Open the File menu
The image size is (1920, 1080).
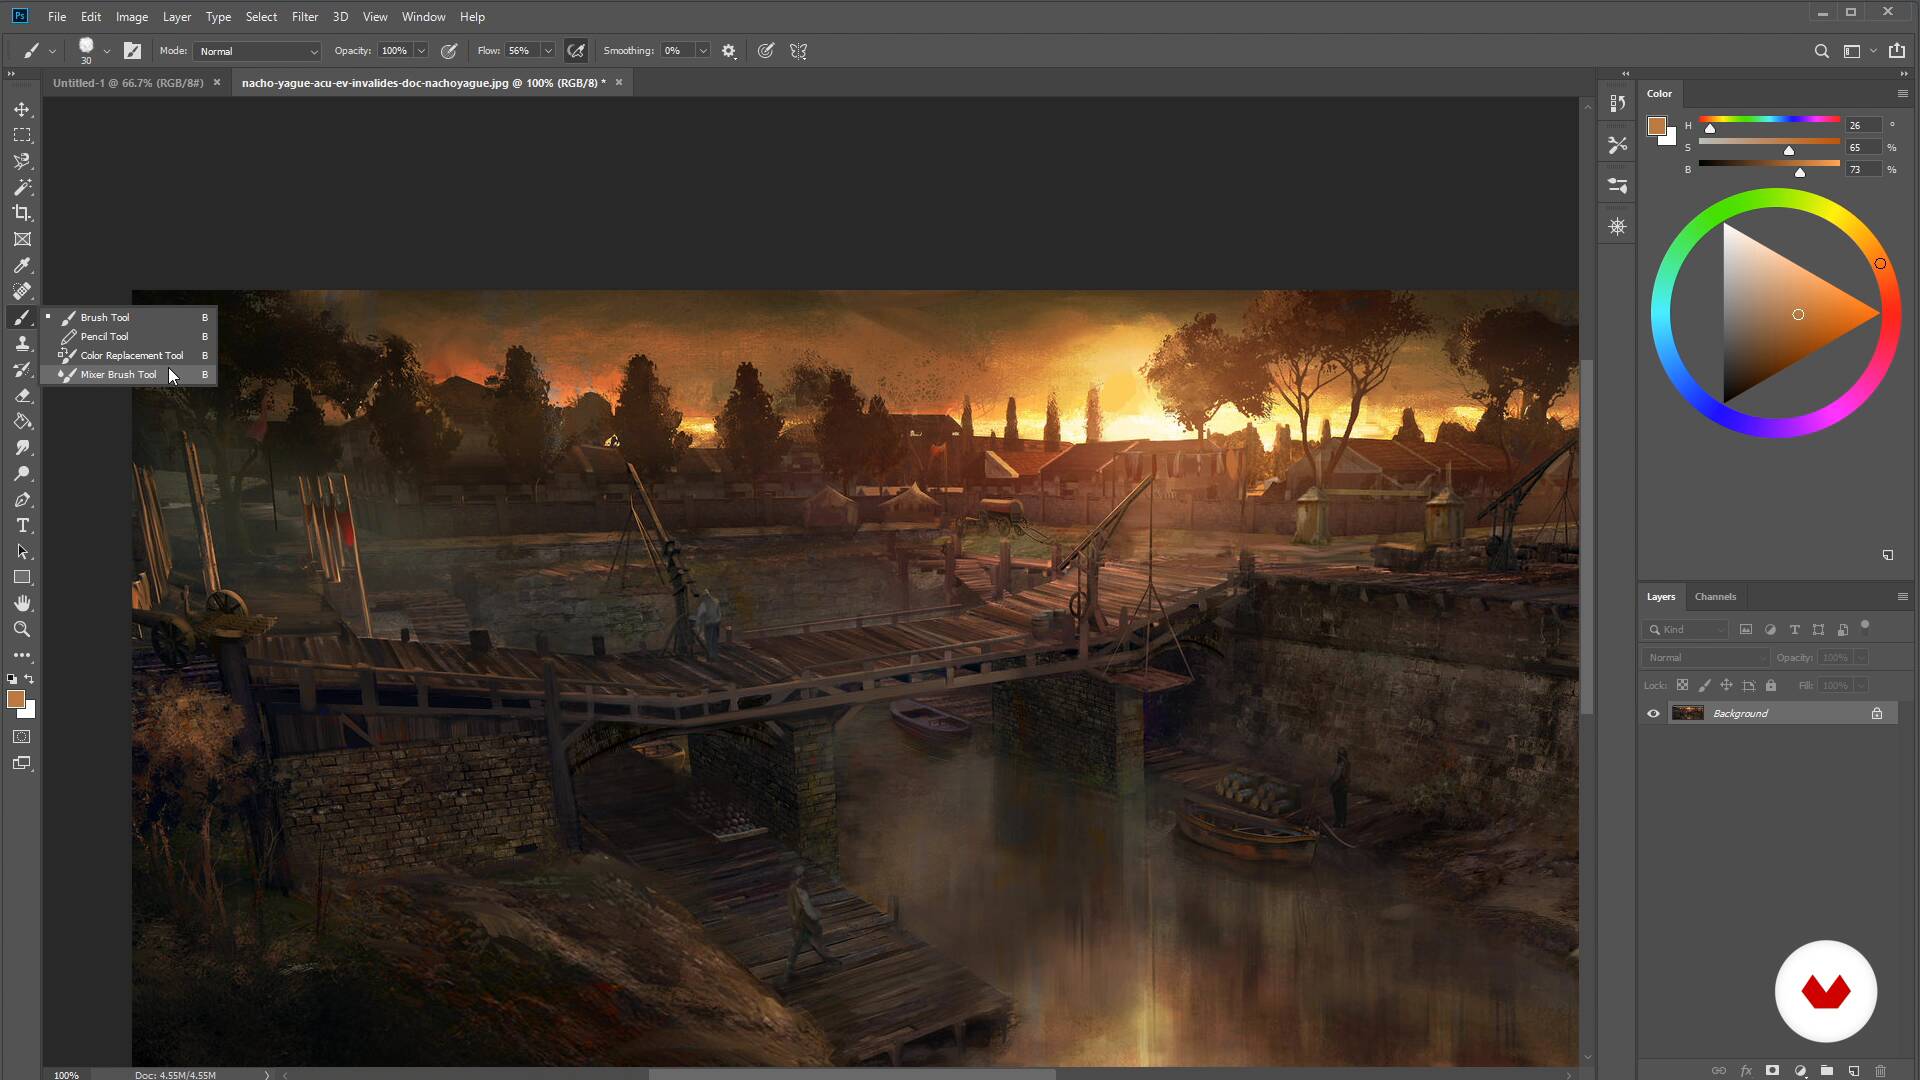(57, 17)
